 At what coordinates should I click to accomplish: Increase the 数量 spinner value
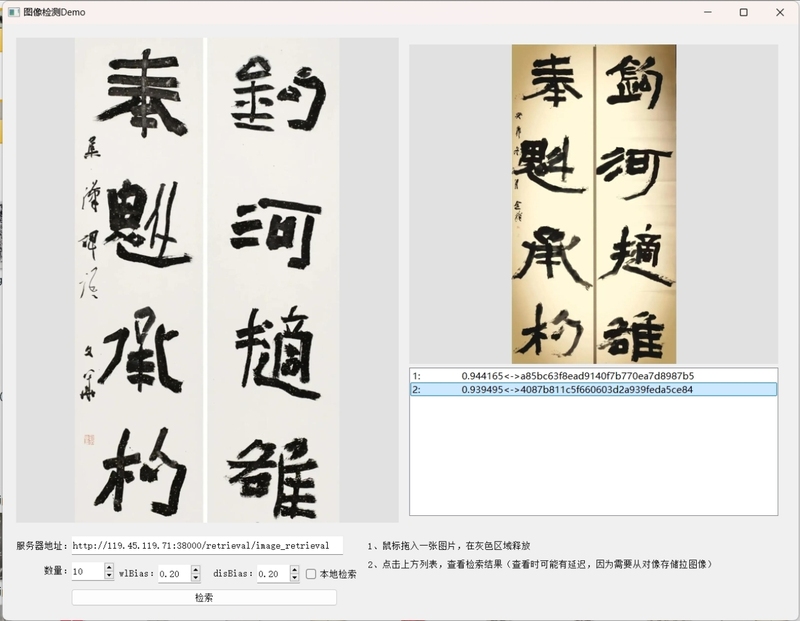pyautogui.click(x=109, y=567)
